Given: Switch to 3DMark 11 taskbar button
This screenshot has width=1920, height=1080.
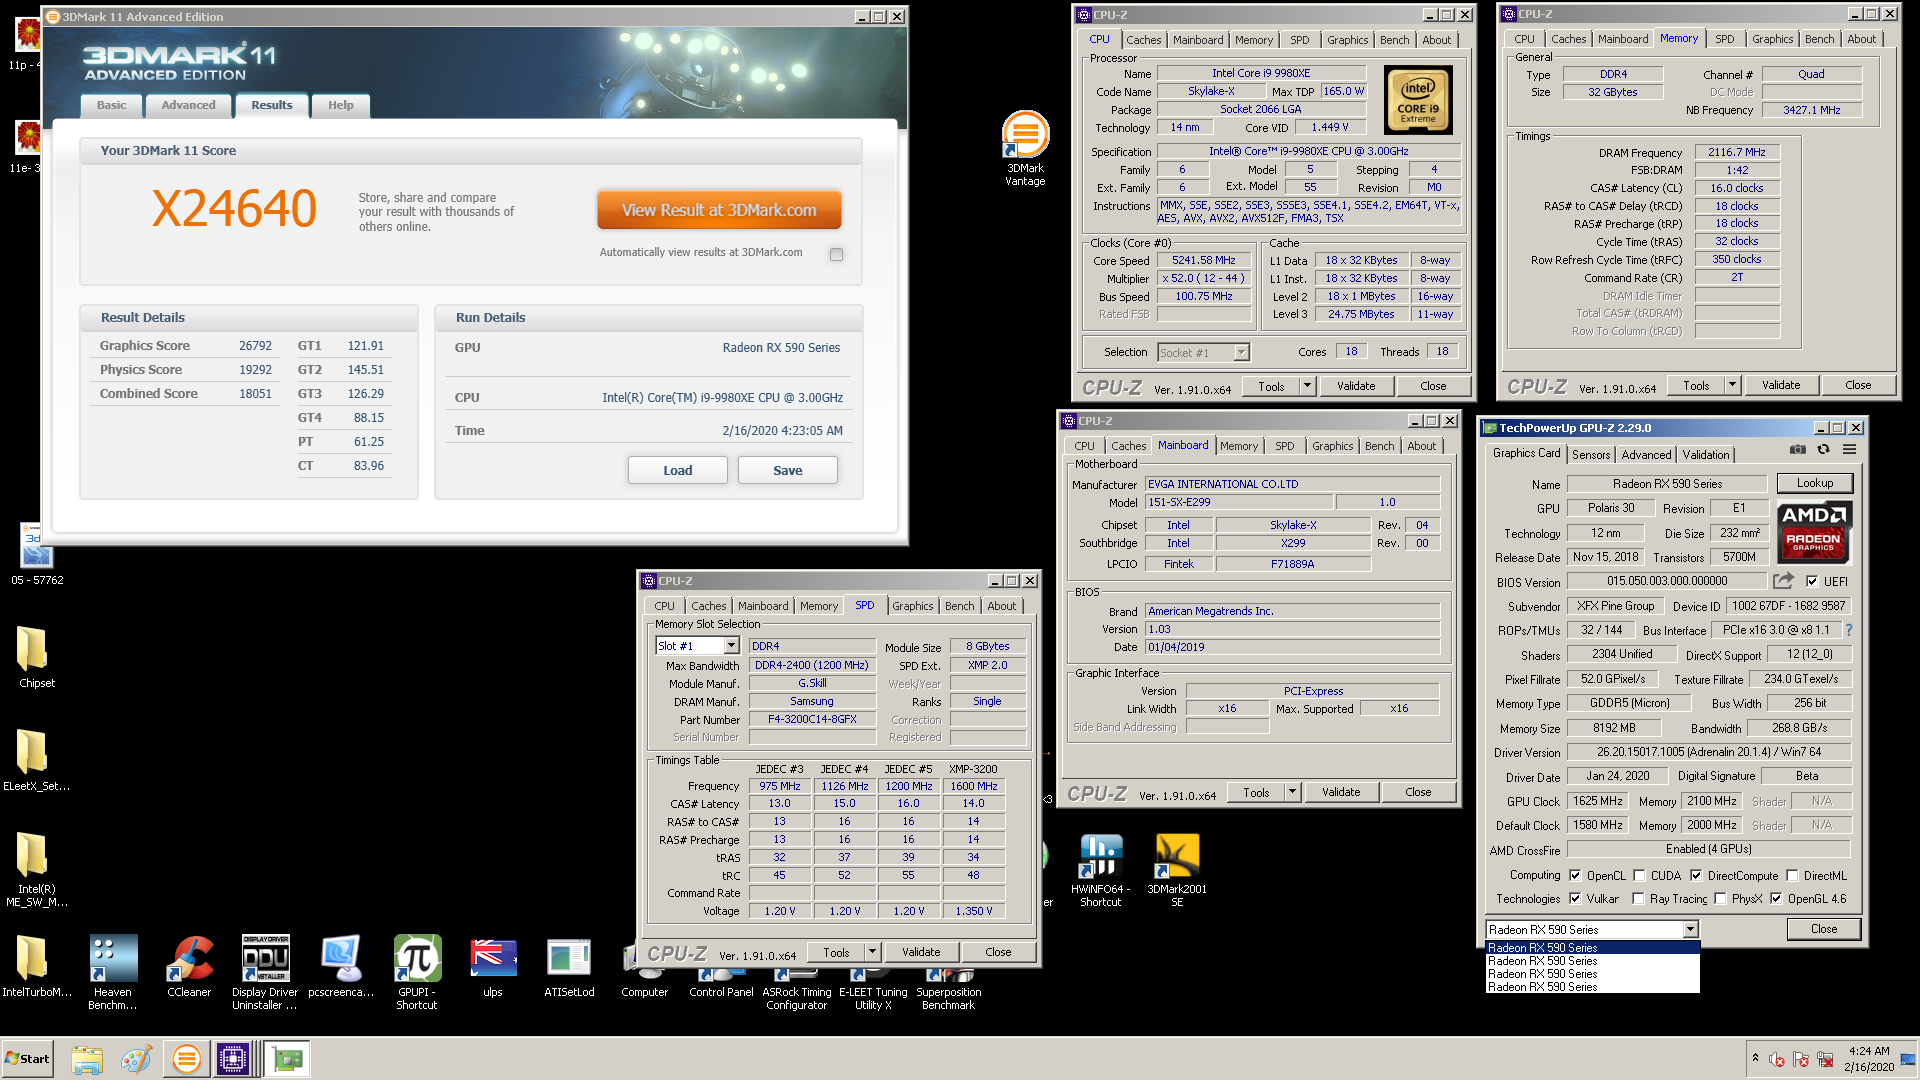Looking at the screenshot, I should click(x=186, y=1059).
